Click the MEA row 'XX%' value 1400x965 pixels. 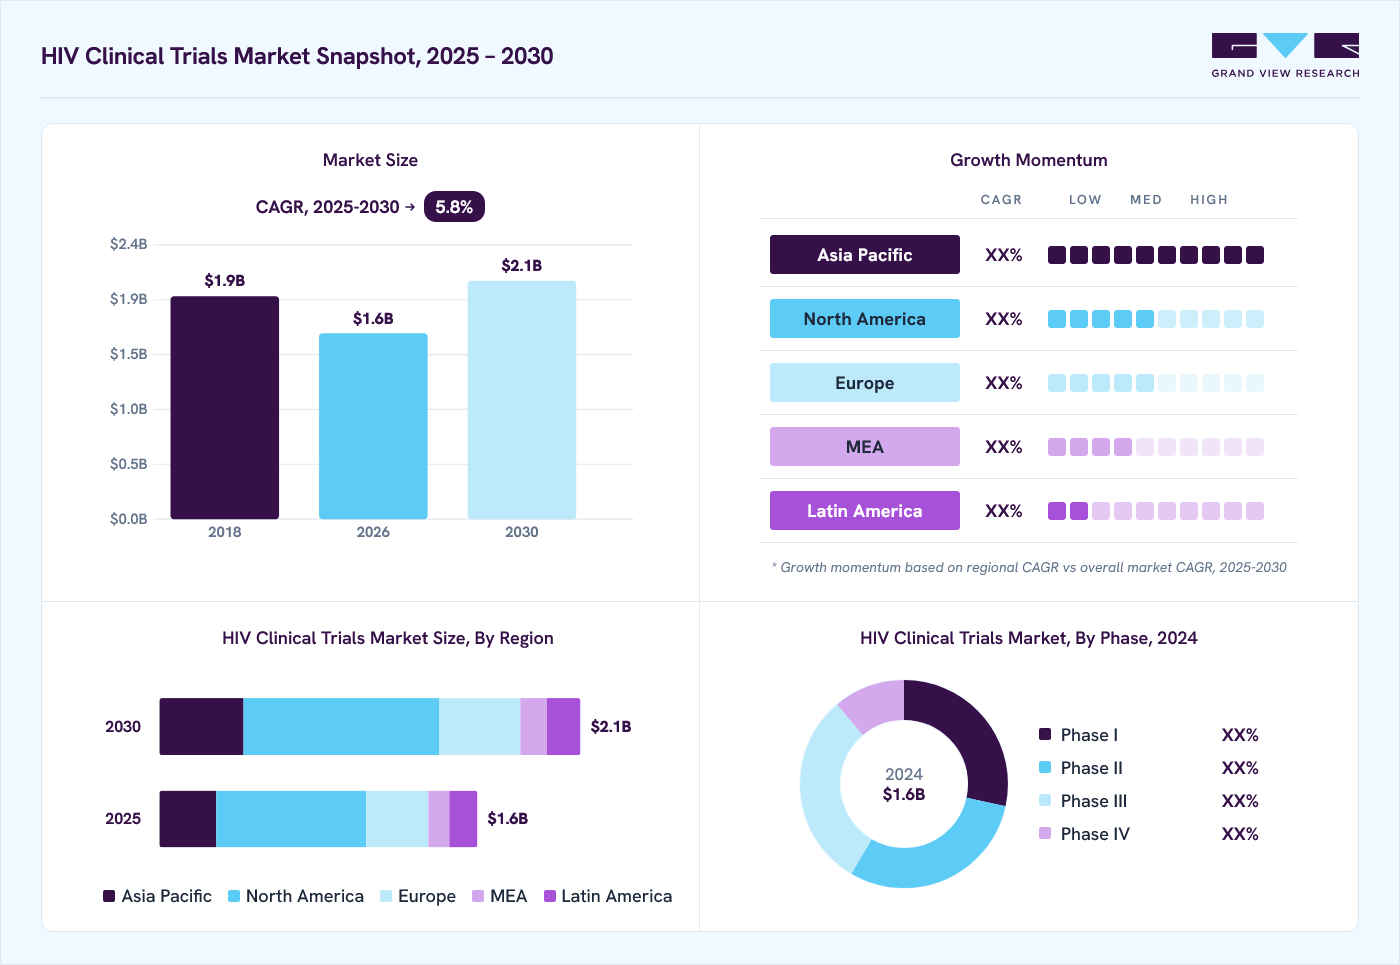[1004, 447]
